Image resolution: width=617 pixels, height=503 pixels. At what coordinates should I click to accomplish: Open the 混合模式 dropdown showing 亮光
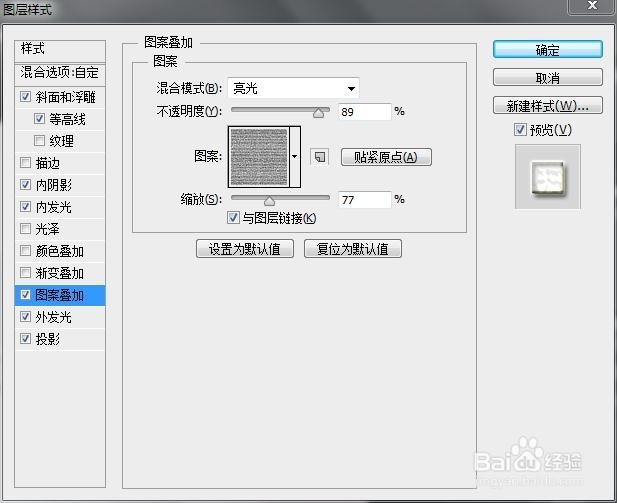pos(294,88)
